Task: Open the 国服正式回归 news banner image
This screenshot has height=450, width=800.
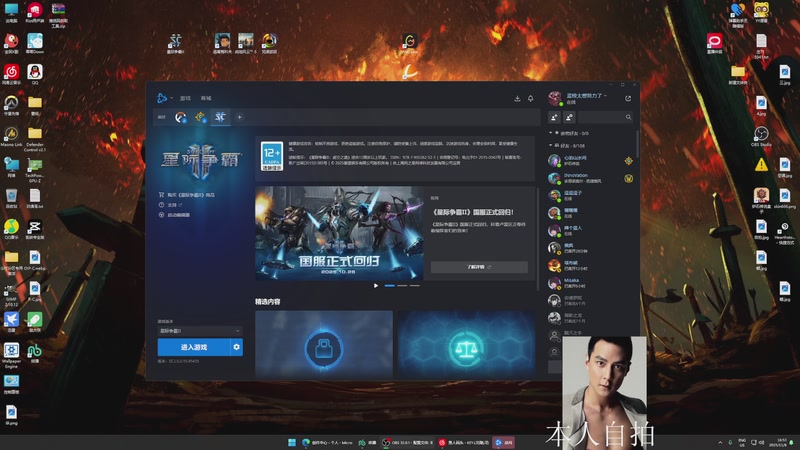Action: tap(339, 233)
